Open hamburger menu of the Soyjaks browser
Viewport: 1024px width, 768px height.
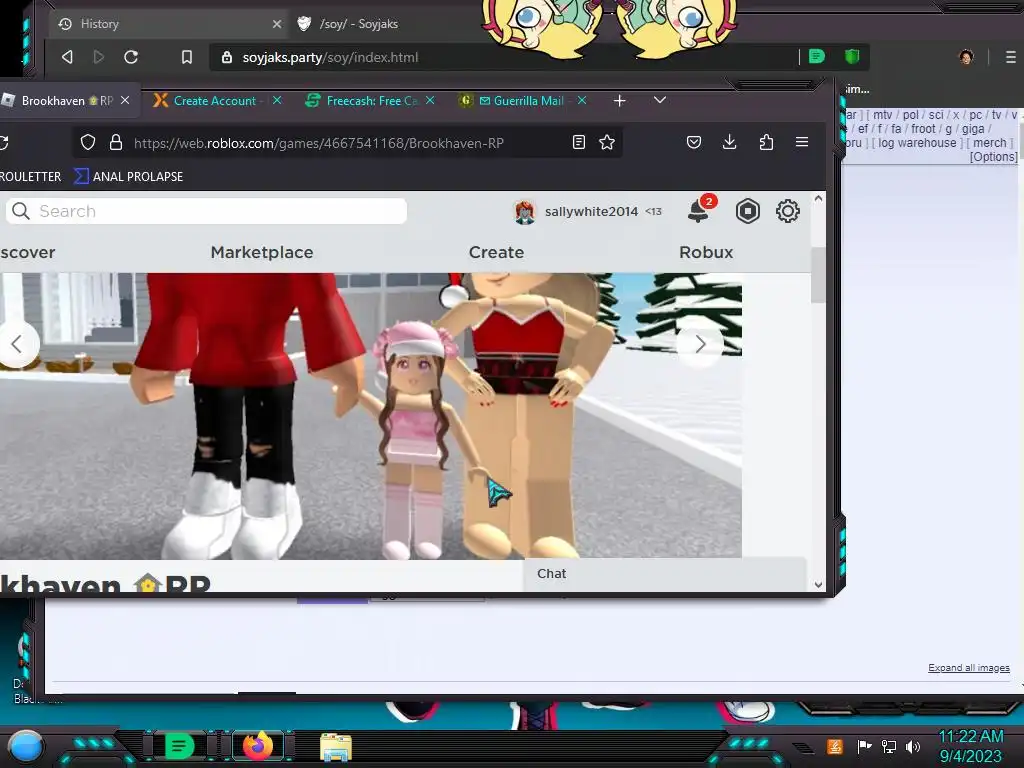point(1010,57)
